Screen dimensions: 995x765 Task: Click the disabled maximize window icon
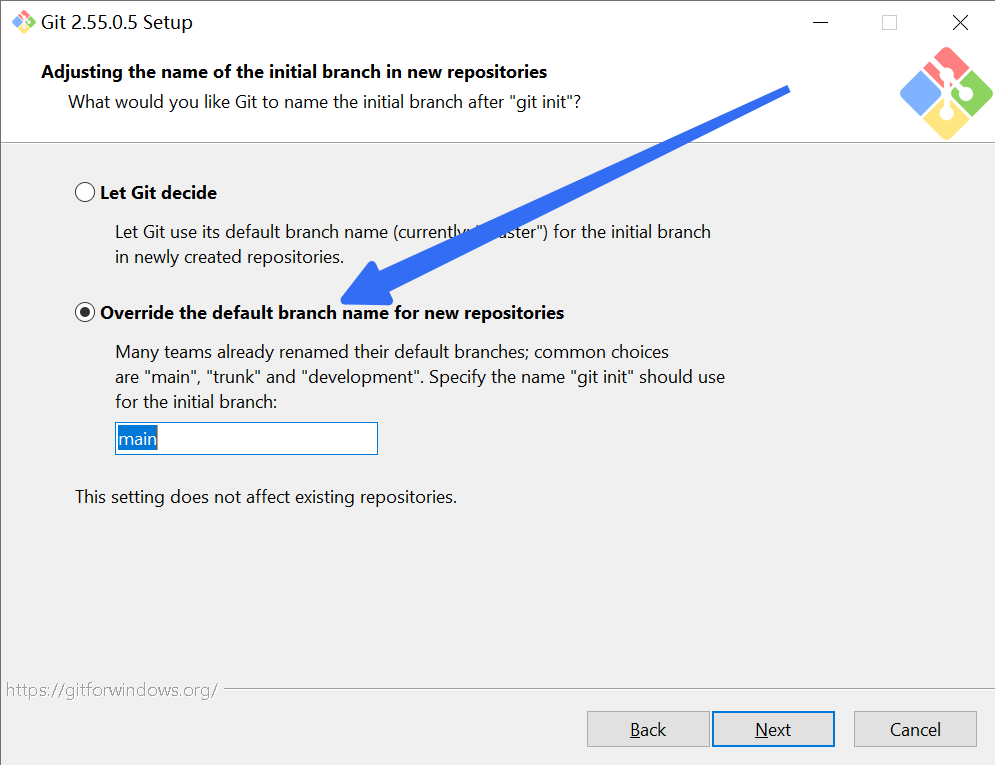890,23
